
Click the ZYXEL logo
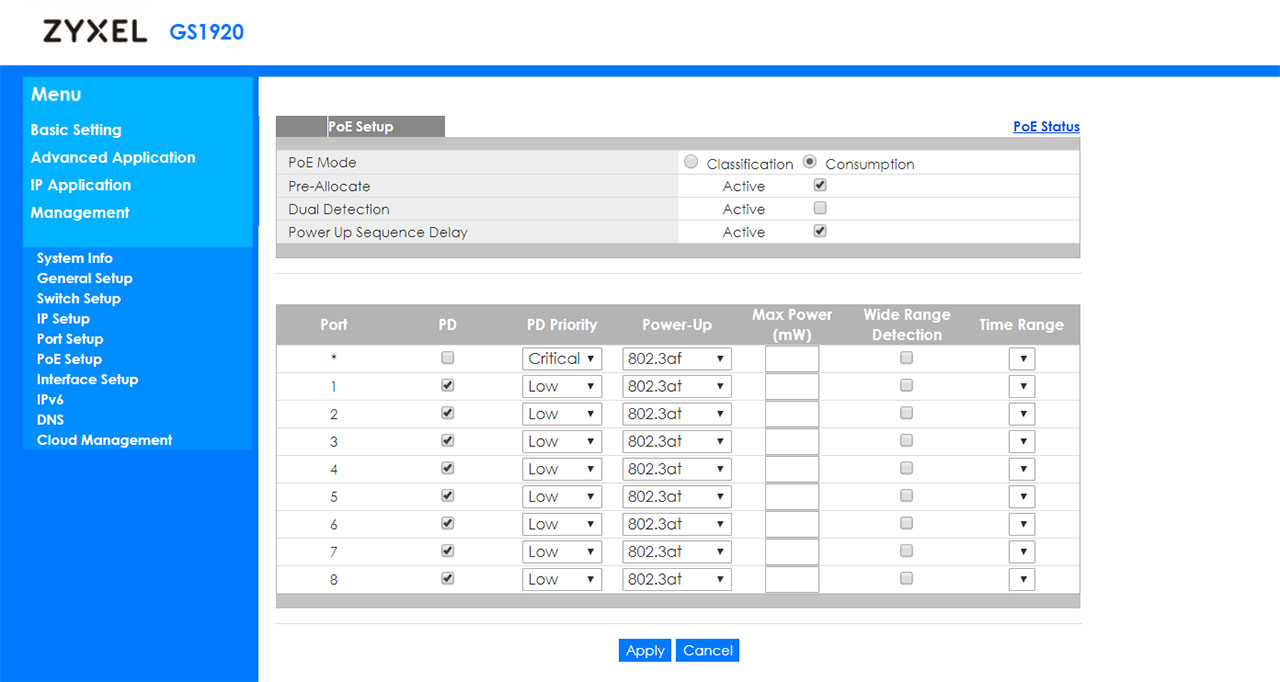(x=95, y=31)
